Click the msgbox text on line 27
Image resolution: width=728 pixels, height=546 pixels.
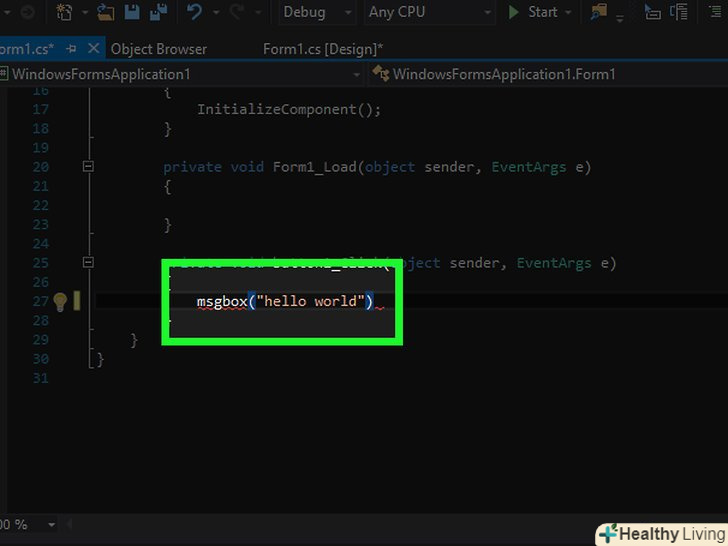click(x=222, y=301)
